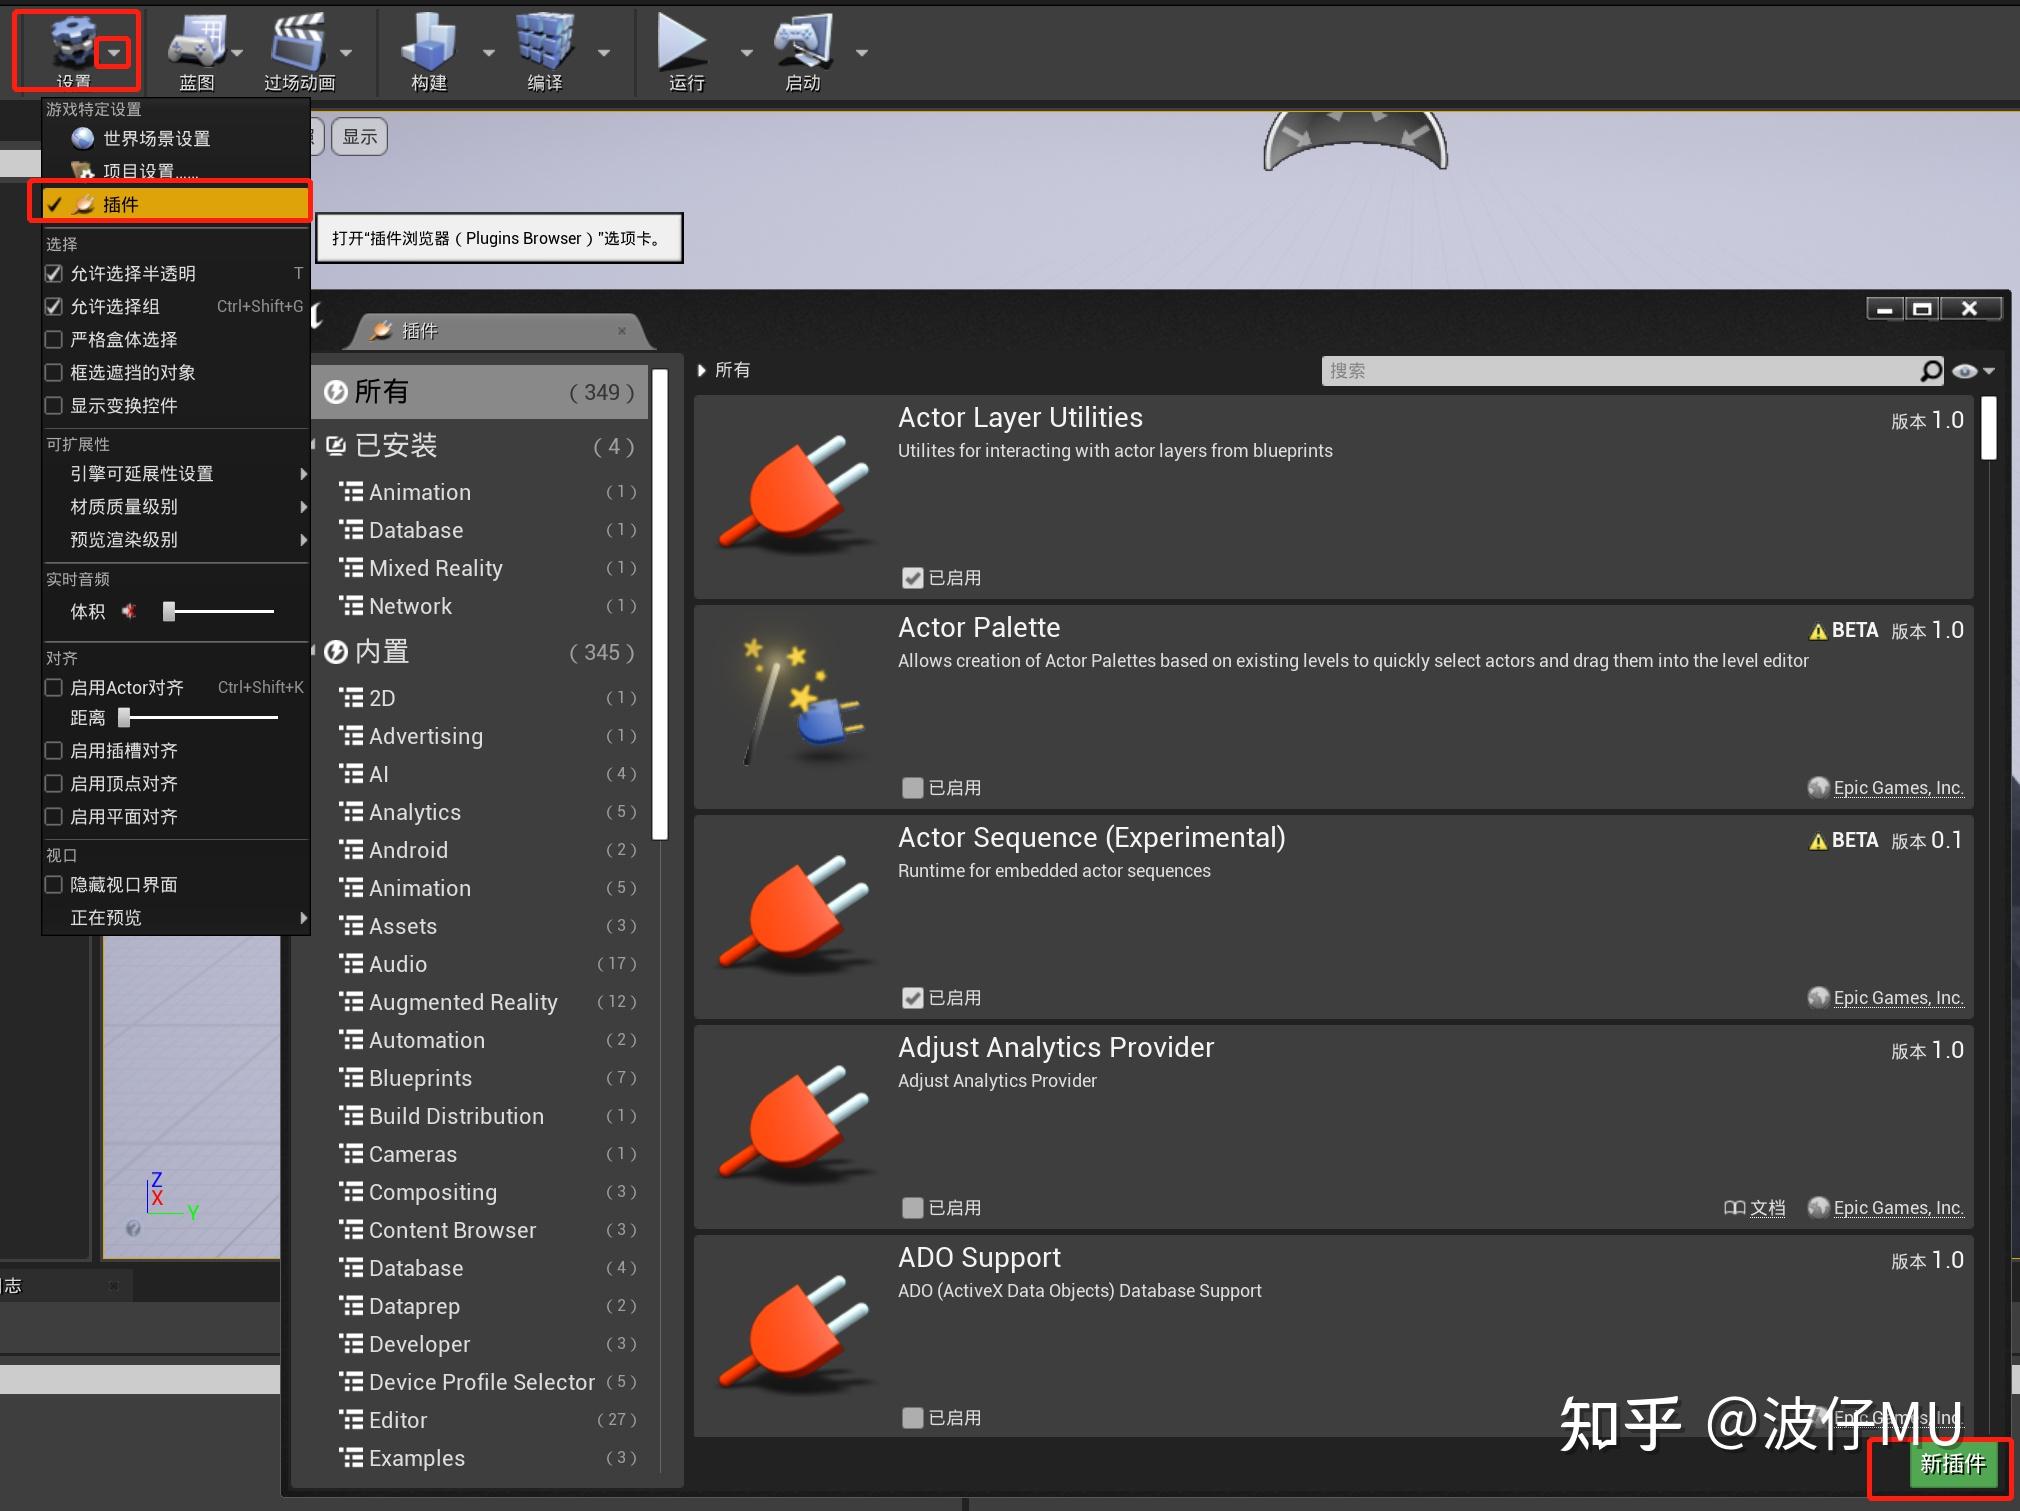
Task: Enable 严格盒体选择 checkbox
Action: coord(53,339)
